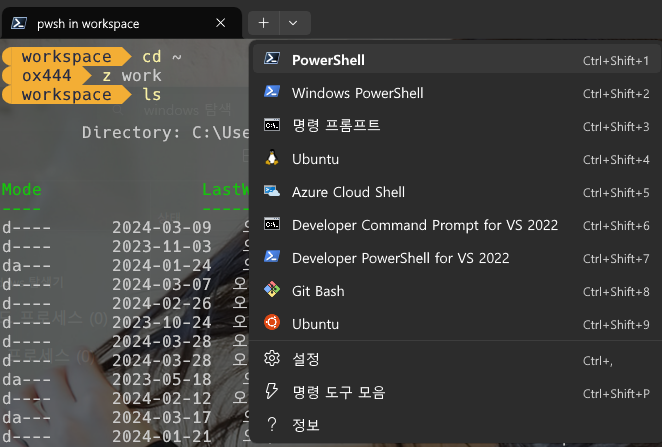Open 명령 도구 모음 command palette
The width and height of the screenshot is (662, 447).
[x=456, y=392]
